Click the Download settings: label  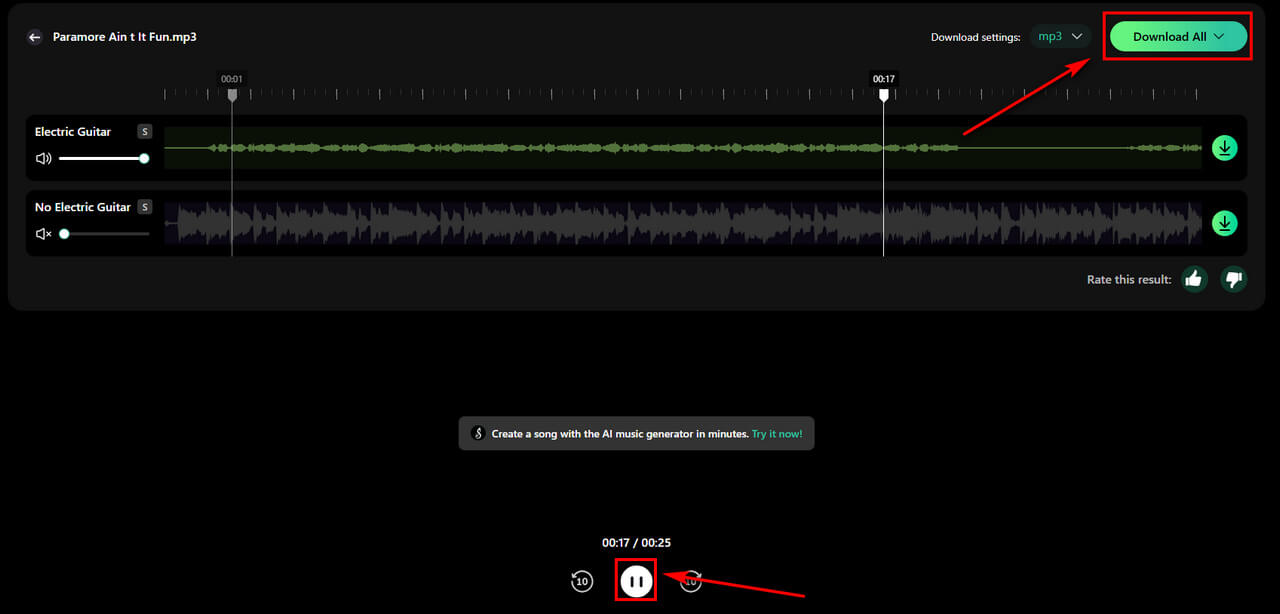tap(976, 37)
